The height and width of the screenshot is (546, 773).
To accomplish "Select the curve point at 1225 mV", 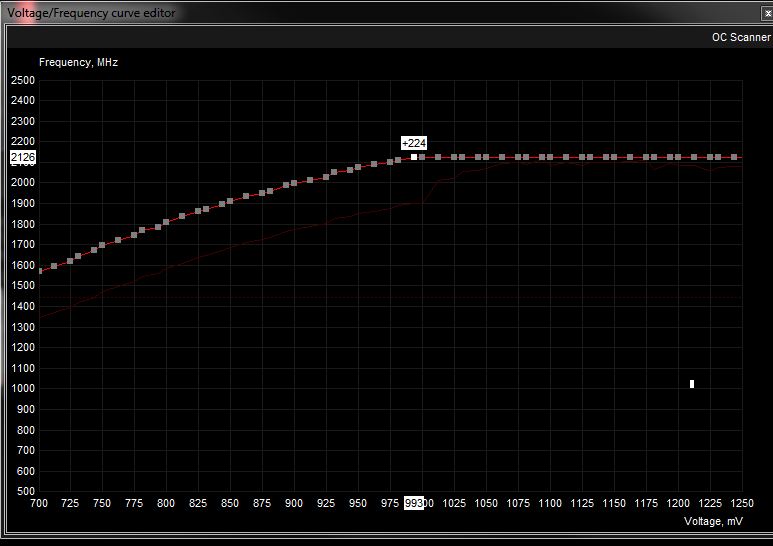I will (710, 157).
